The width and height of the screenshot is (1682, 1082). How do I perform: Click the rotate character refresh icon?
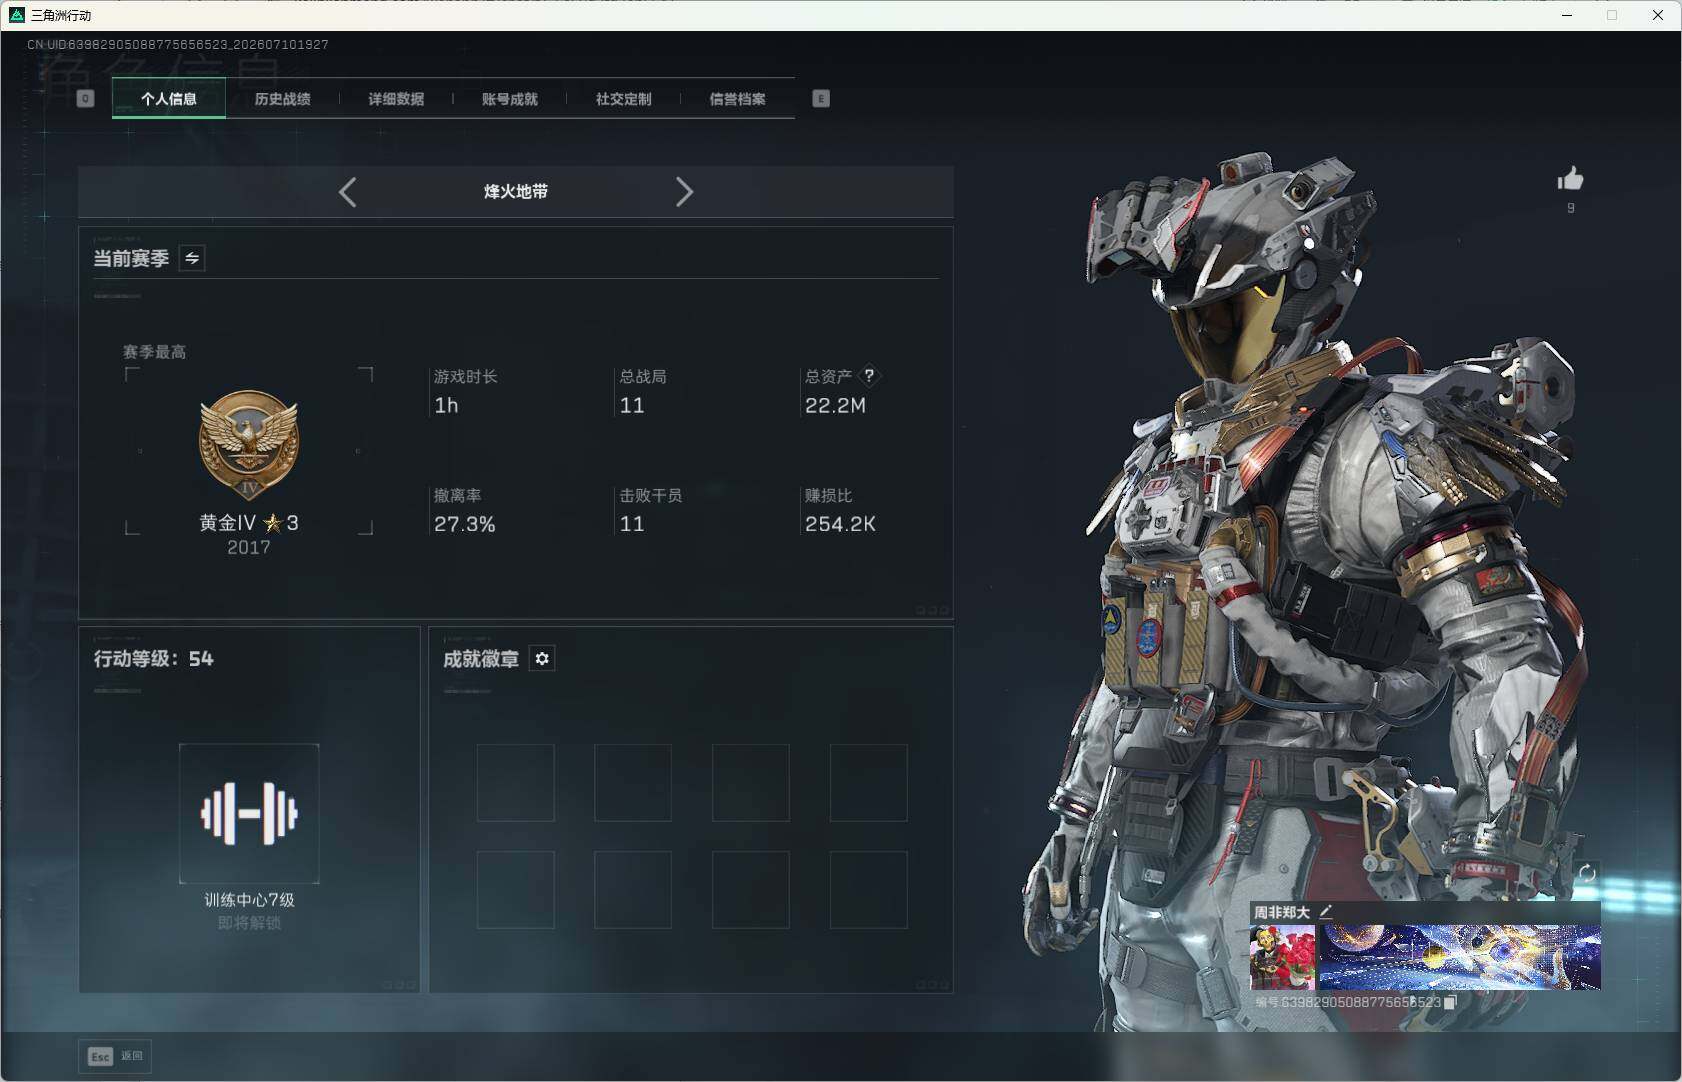coord(1587,873)
